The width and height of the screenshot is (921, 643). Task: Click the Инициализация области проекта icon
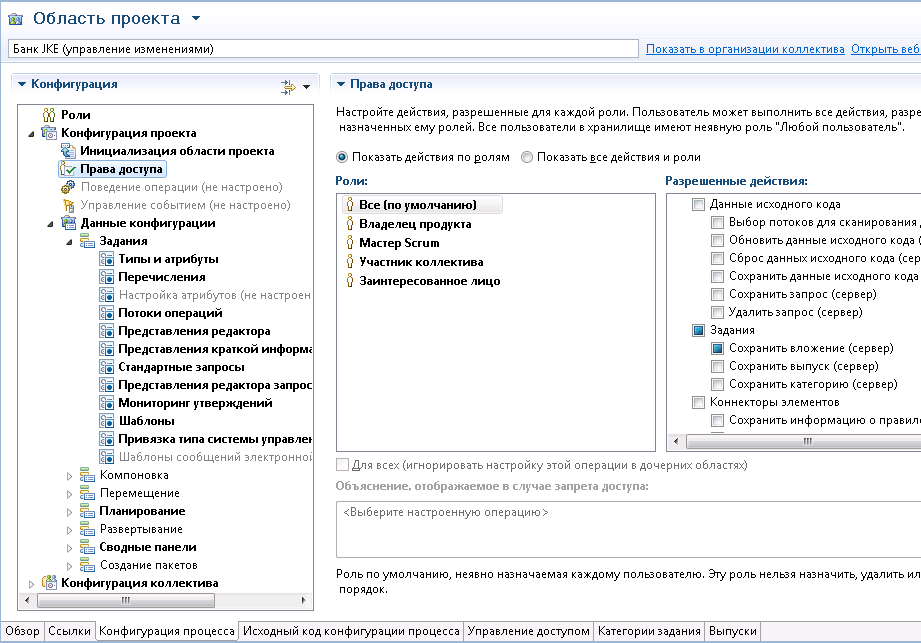click(x=68, y=151)
